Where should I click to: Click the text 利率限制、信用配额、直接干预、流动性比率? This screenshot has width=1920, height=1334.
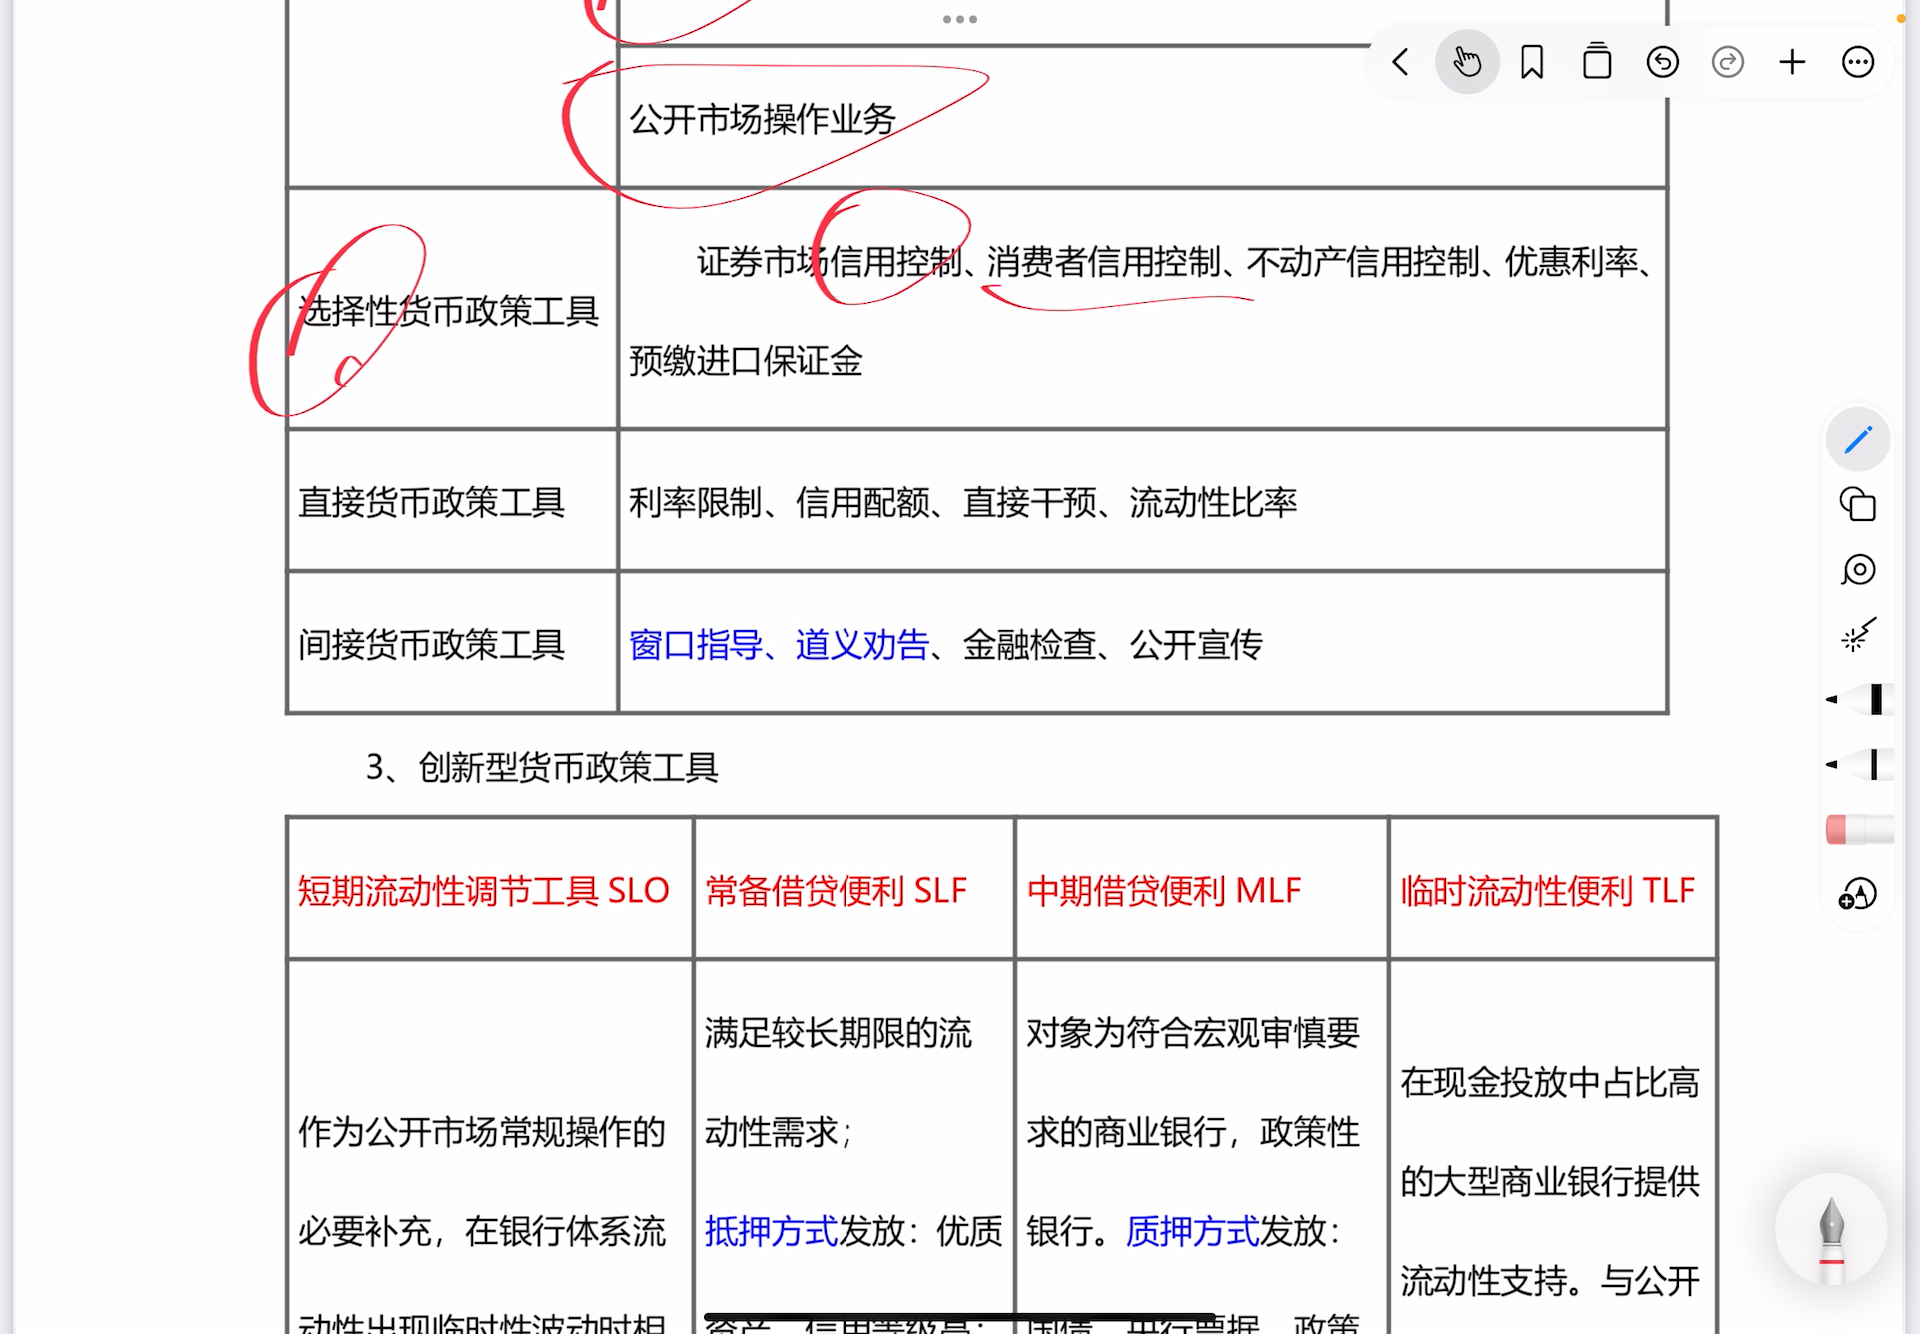(x=963, y=502)
